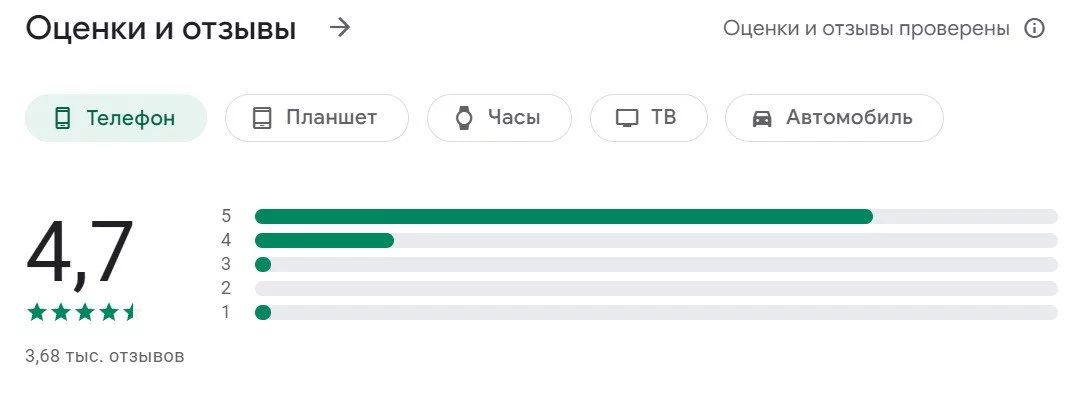This screenshot has height=408, width=1073.
Task: Click the TV icon in ТВ chip
Action: click(x=627, y=118)
